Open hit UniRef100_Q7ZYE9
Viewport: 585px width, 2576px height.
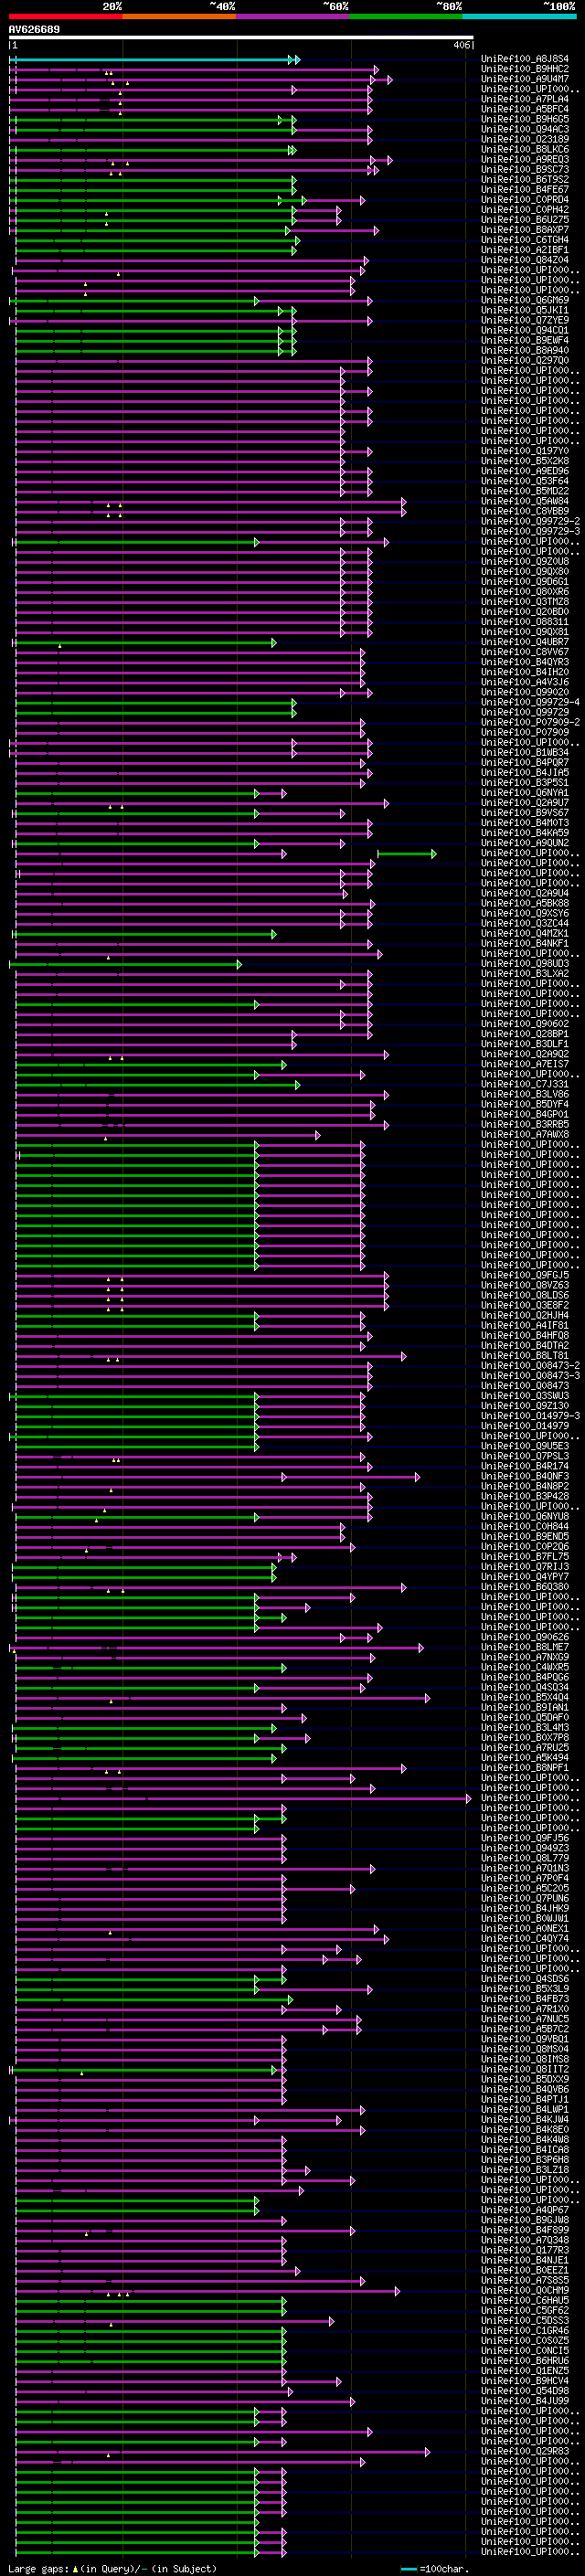coord(525,320)
